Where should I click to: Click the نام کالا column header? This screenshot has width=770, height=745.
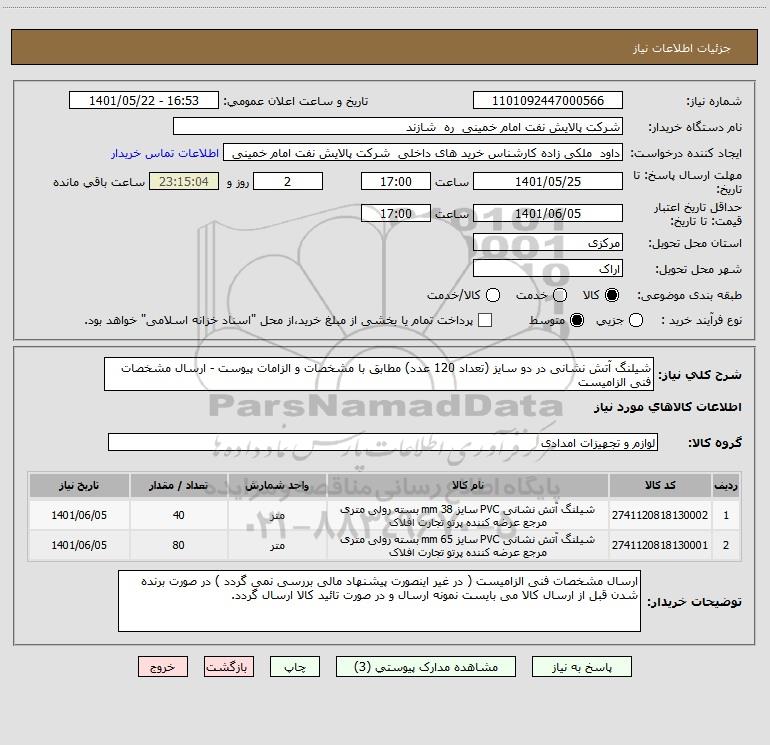pos(468,486)
